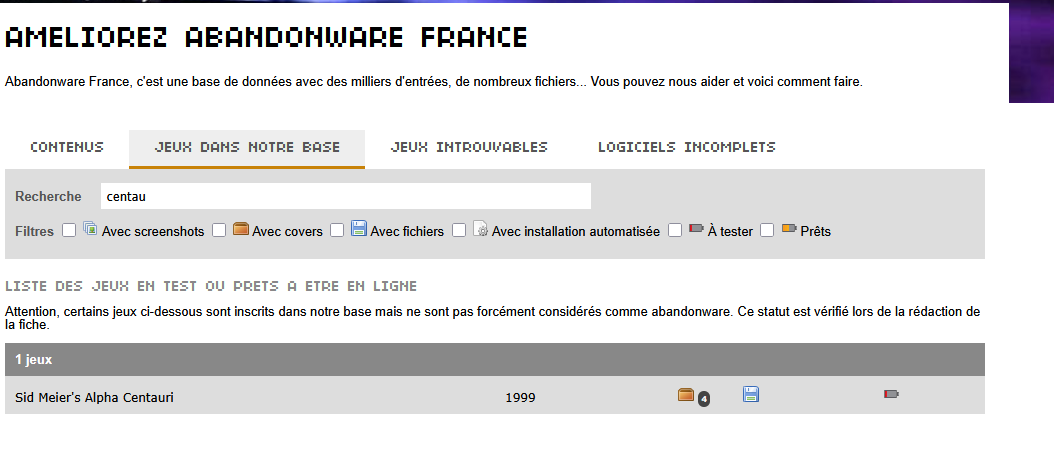Click the covers box icon in the filters
The width and height of the screenshot is (1054, 468).
(241, 229)
